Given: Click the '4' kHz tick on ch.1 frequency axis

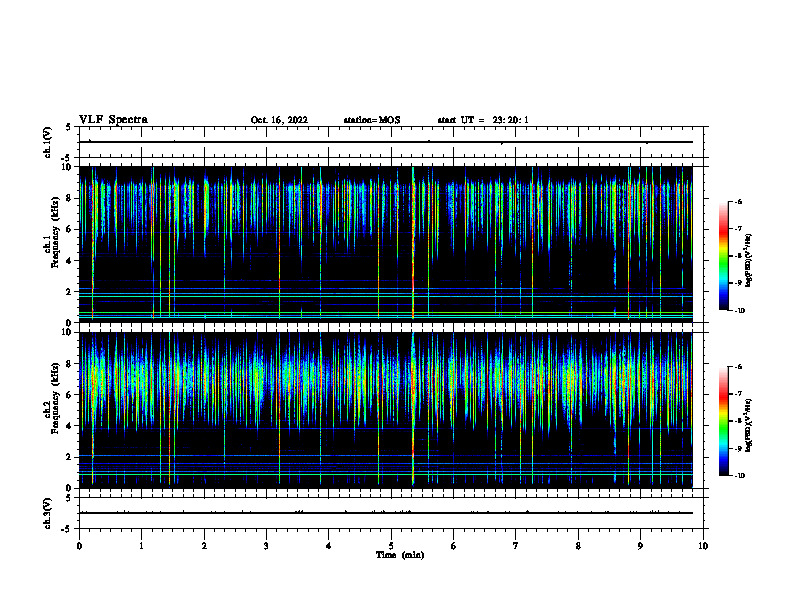Looking at the screenshot, I should (x=70, y=261).
